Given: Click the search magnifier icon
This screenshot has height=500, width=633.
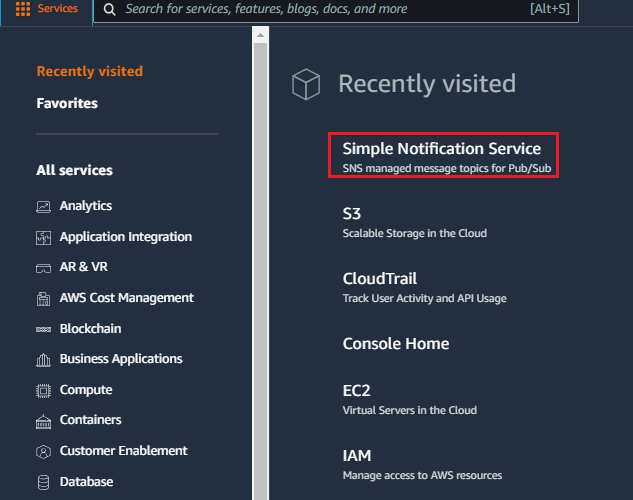Looking at the screenshot, I should (x=109, y=9).
